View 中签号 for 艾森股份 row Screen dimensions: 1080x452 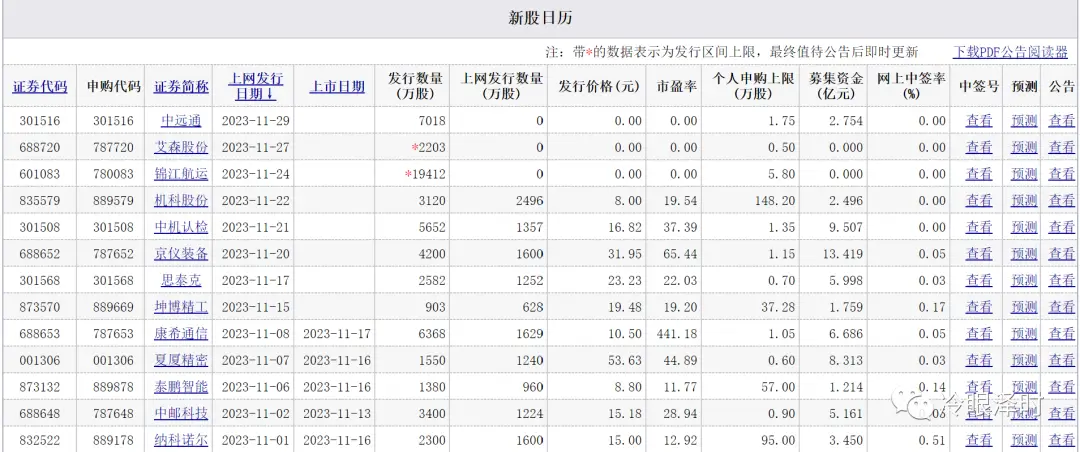pos(979,147)
